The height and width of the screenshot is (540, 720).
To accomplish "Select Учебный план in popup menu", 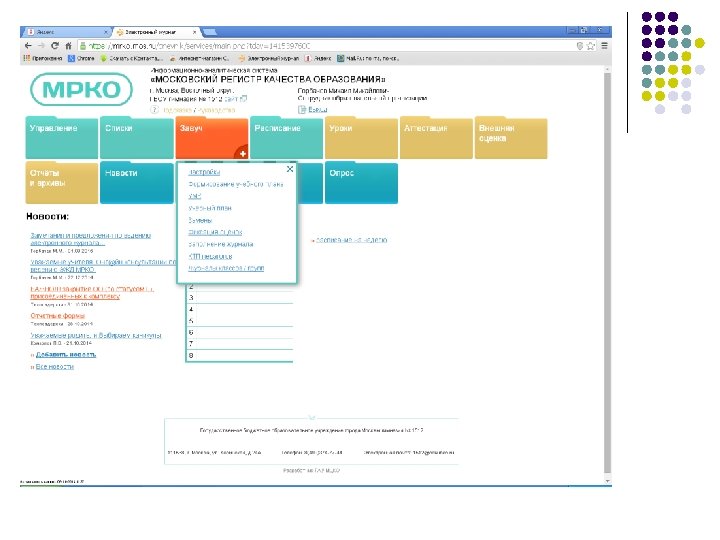I will pos(210,208).
